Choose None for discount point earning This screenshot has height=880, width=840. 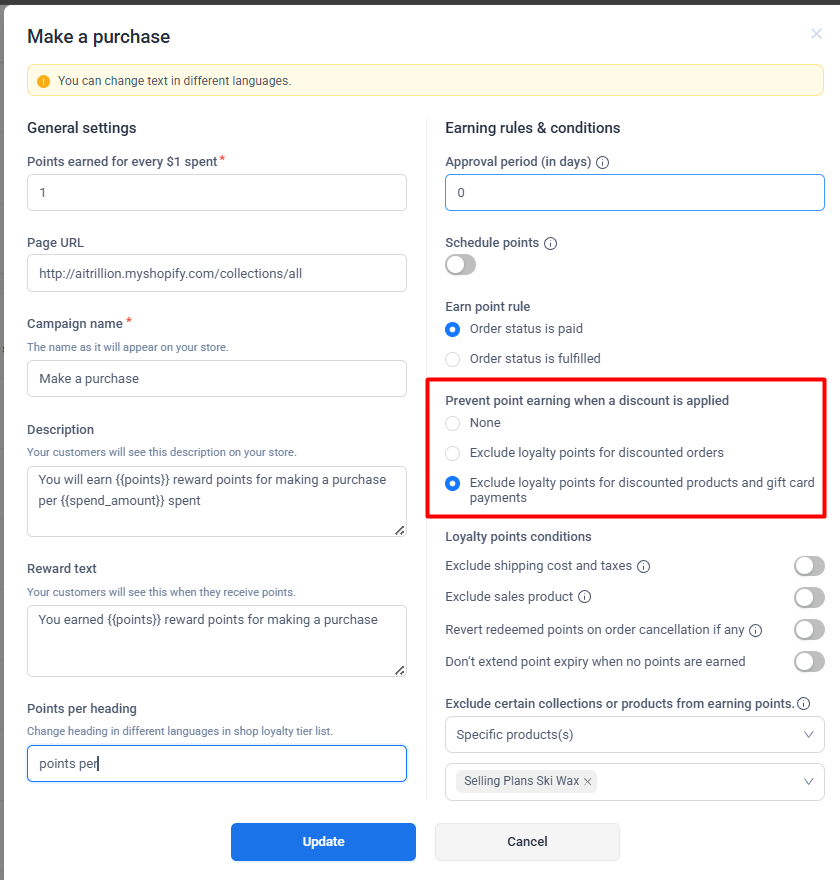pyautogui.click(x=453, y=423)
